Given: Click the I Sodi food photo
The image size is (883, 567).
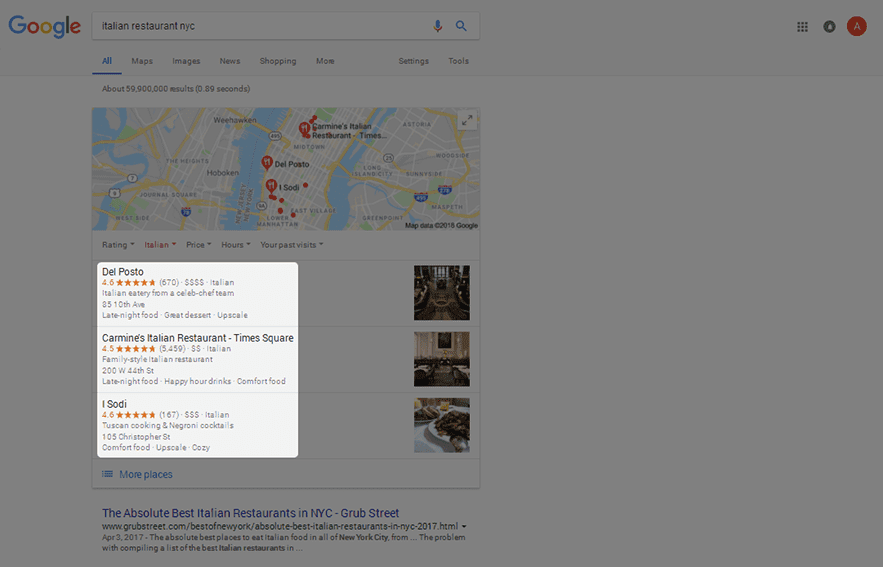Looking at the screenshot, I should pos(442,425).
